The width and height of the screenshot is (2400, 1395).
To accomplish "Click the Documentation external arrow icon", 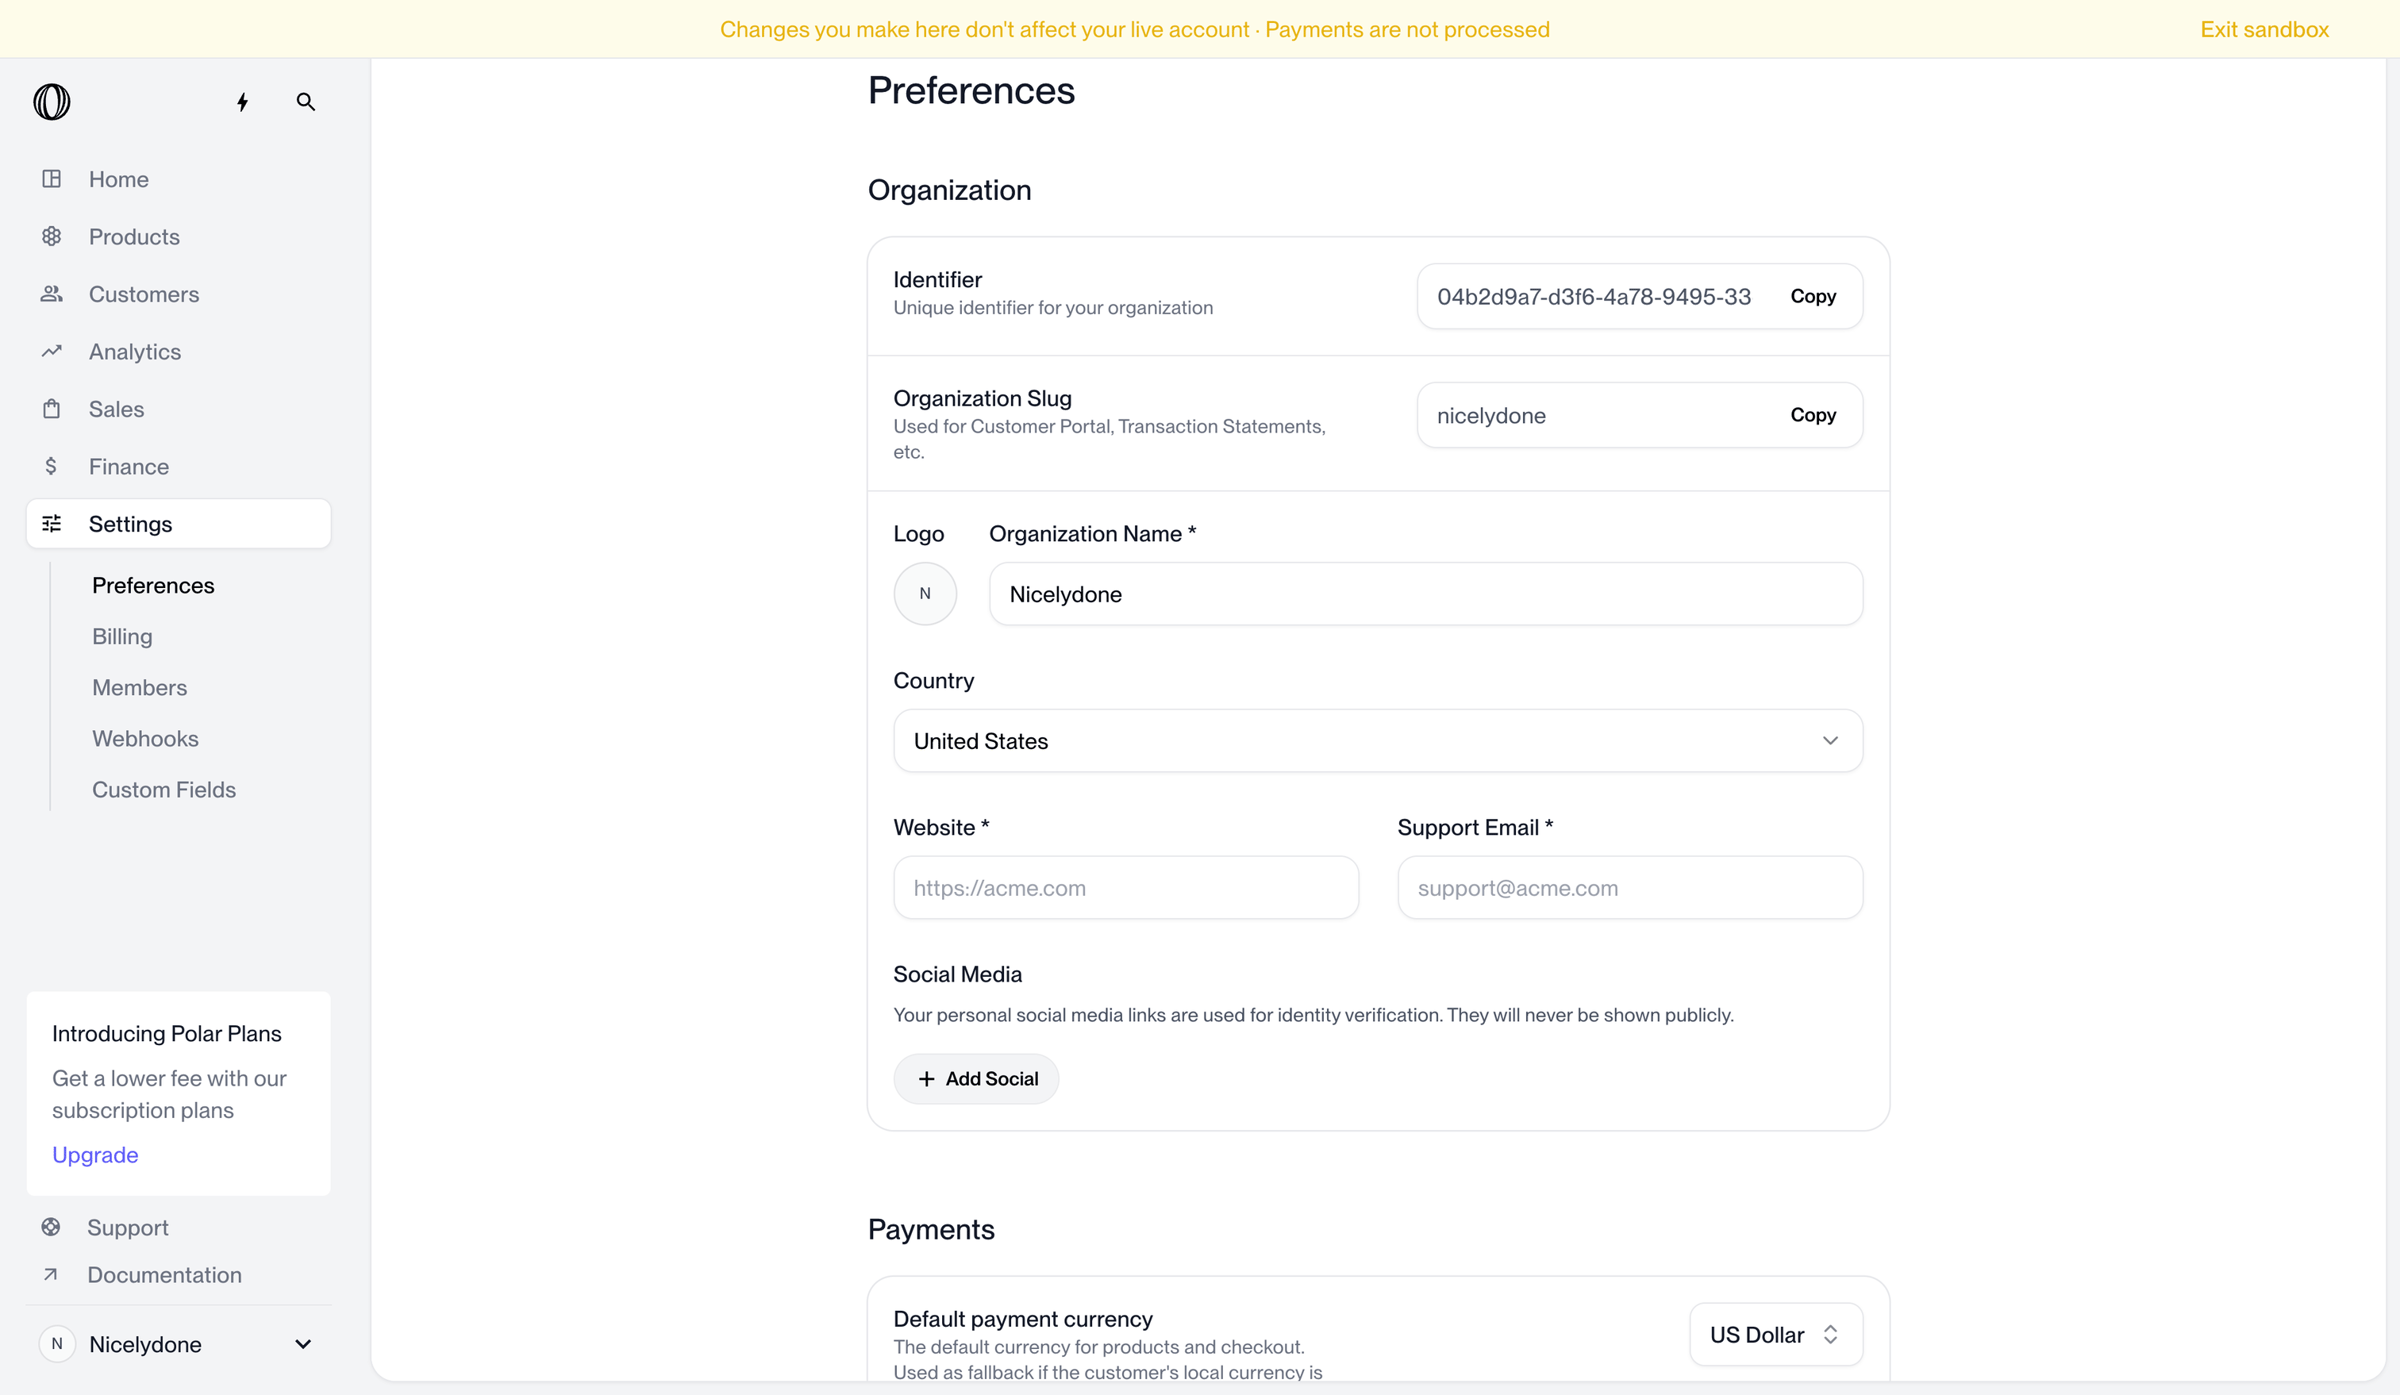I will [51, 1274].
